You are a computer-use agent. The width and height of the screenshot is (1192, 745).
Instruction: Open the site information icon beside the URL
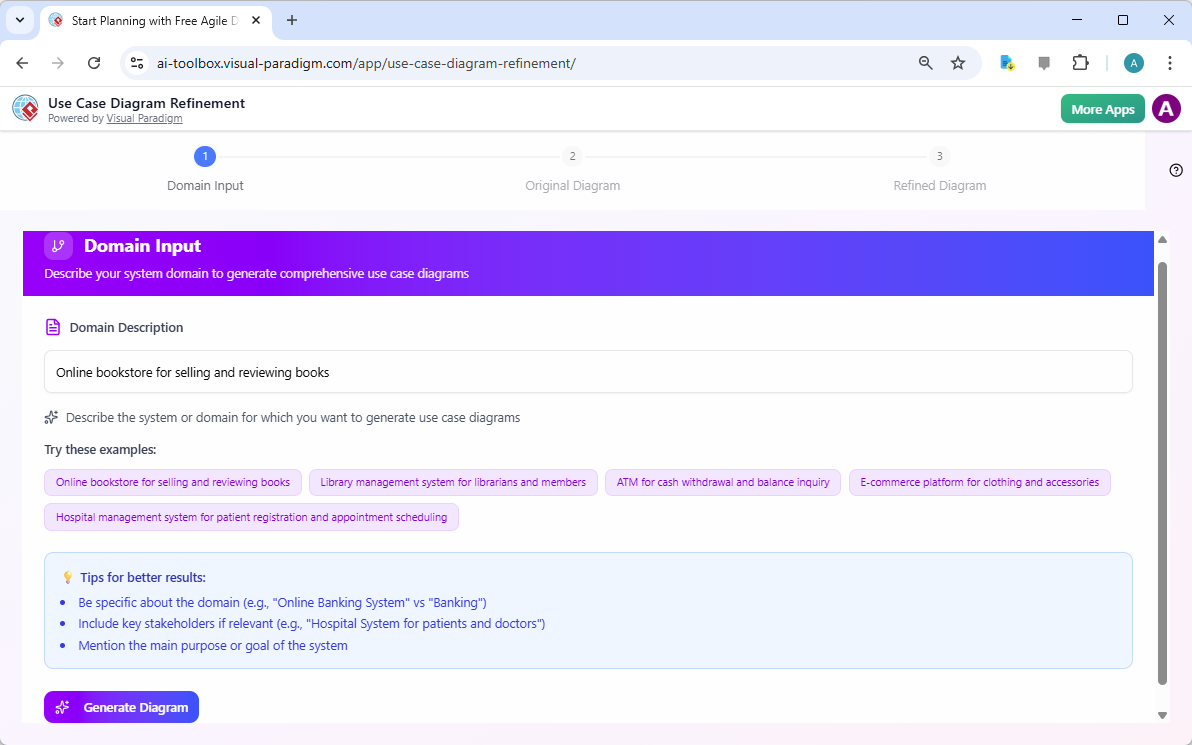coord(136,62)
